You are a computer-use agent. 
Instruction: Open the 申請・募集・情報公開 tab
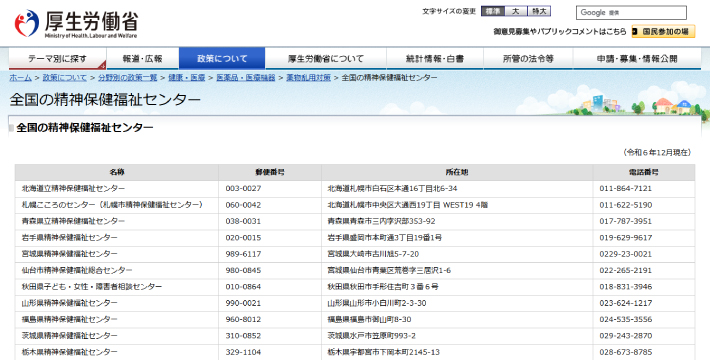point(637,58)
